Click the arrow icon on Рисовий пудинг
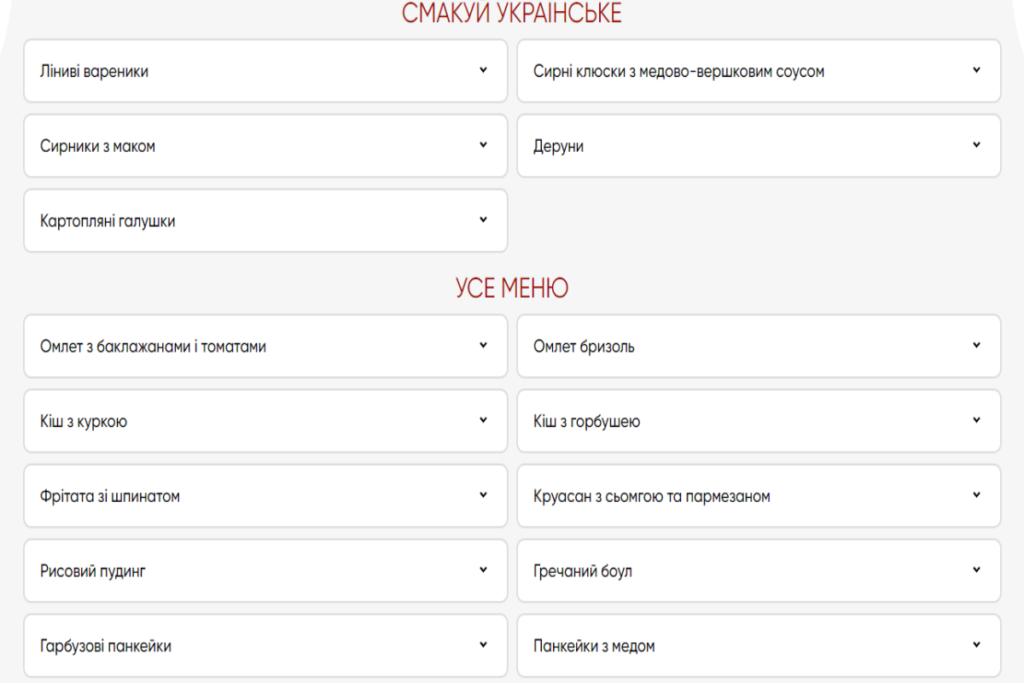 (483, 570)
